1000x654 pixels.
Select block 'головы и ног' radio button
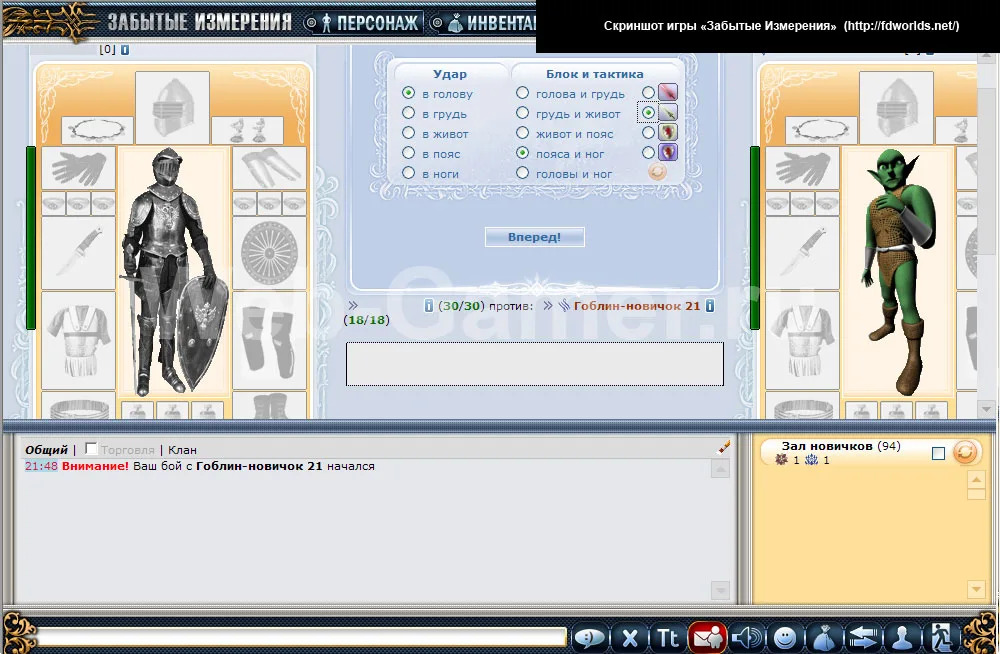coord(522,173)
